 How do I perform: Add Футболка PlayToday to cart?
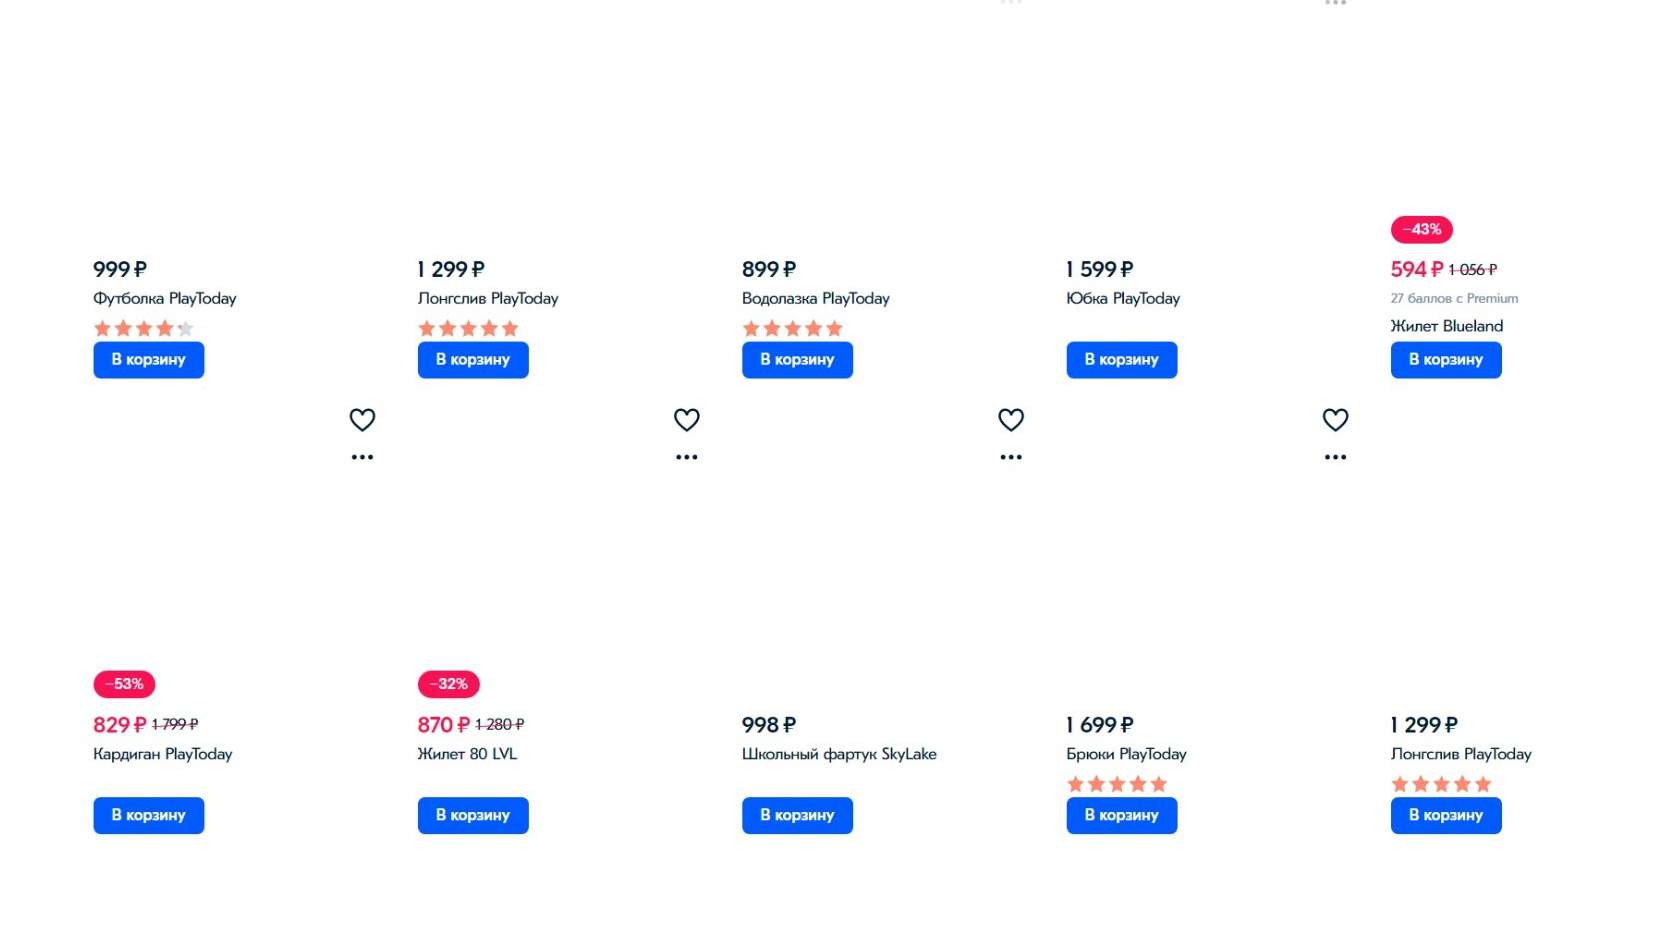(x=149, y=360)
